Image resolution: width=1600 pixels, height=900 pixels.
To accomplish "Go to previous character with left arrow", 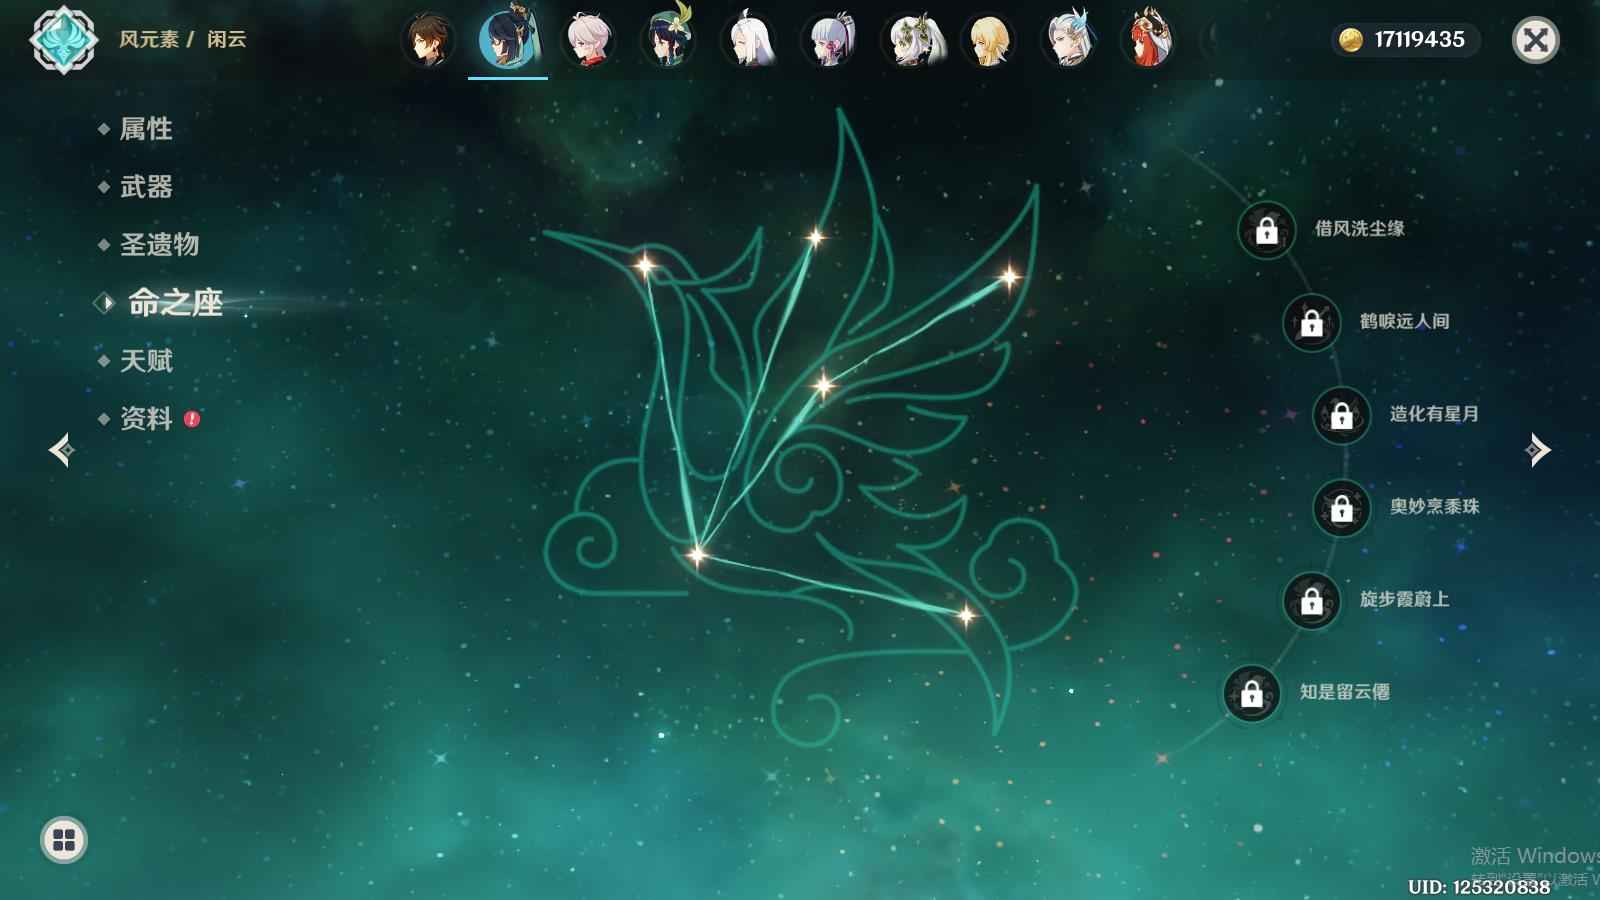I will coord(61,450).
